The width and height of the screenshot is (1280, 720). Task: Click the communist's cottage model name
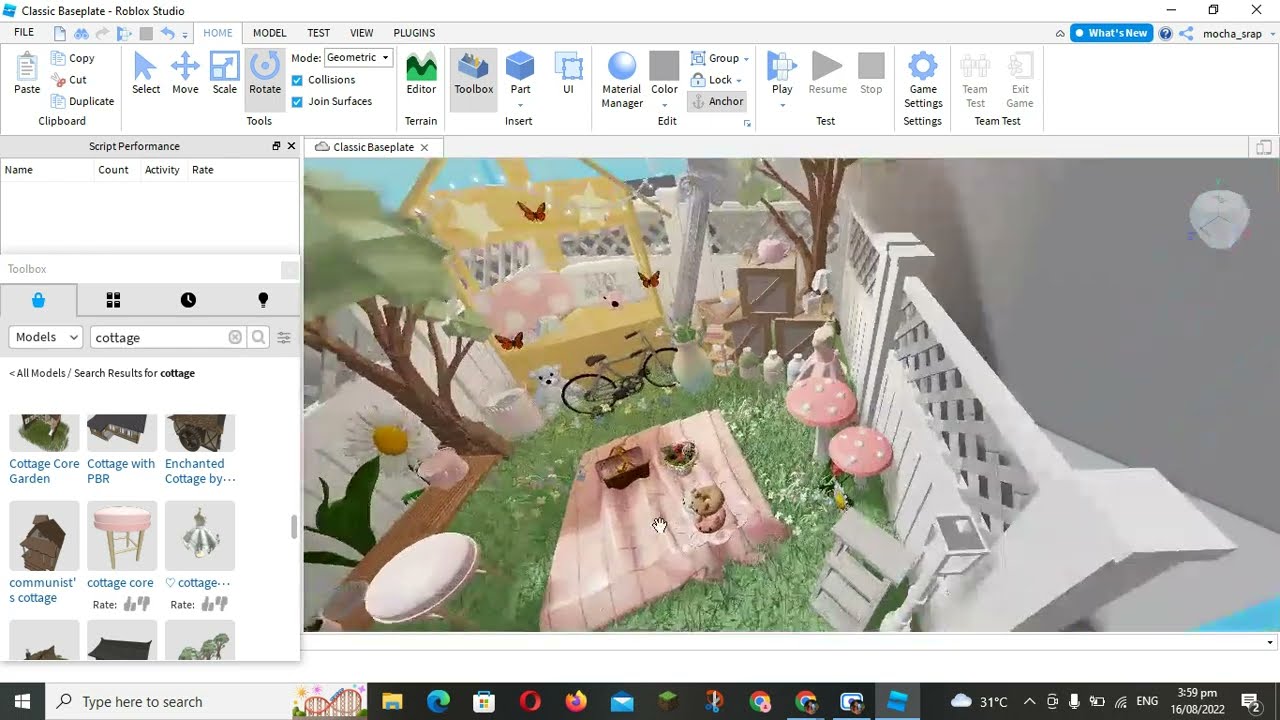click(x=43, y=590)
